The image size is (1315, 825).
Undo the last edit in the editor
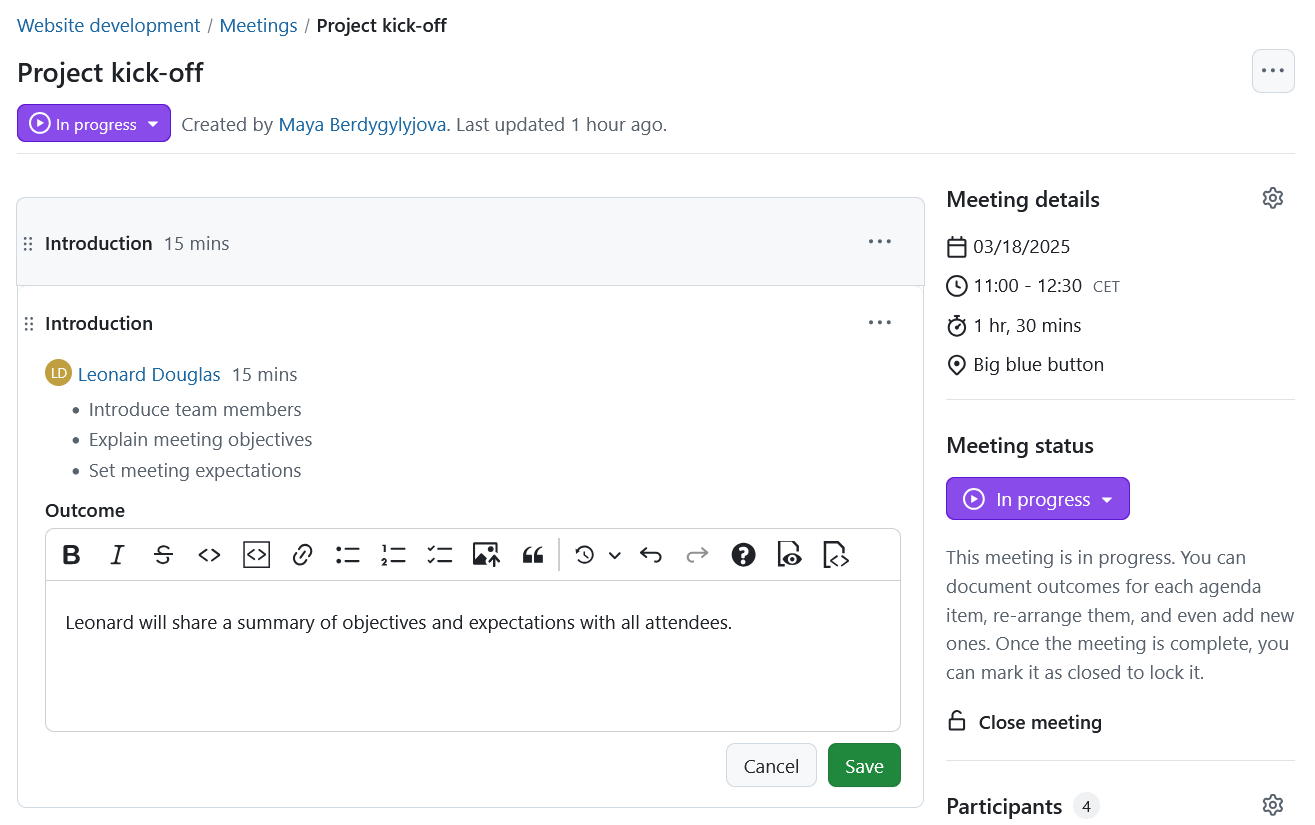[x=651, y=554]
